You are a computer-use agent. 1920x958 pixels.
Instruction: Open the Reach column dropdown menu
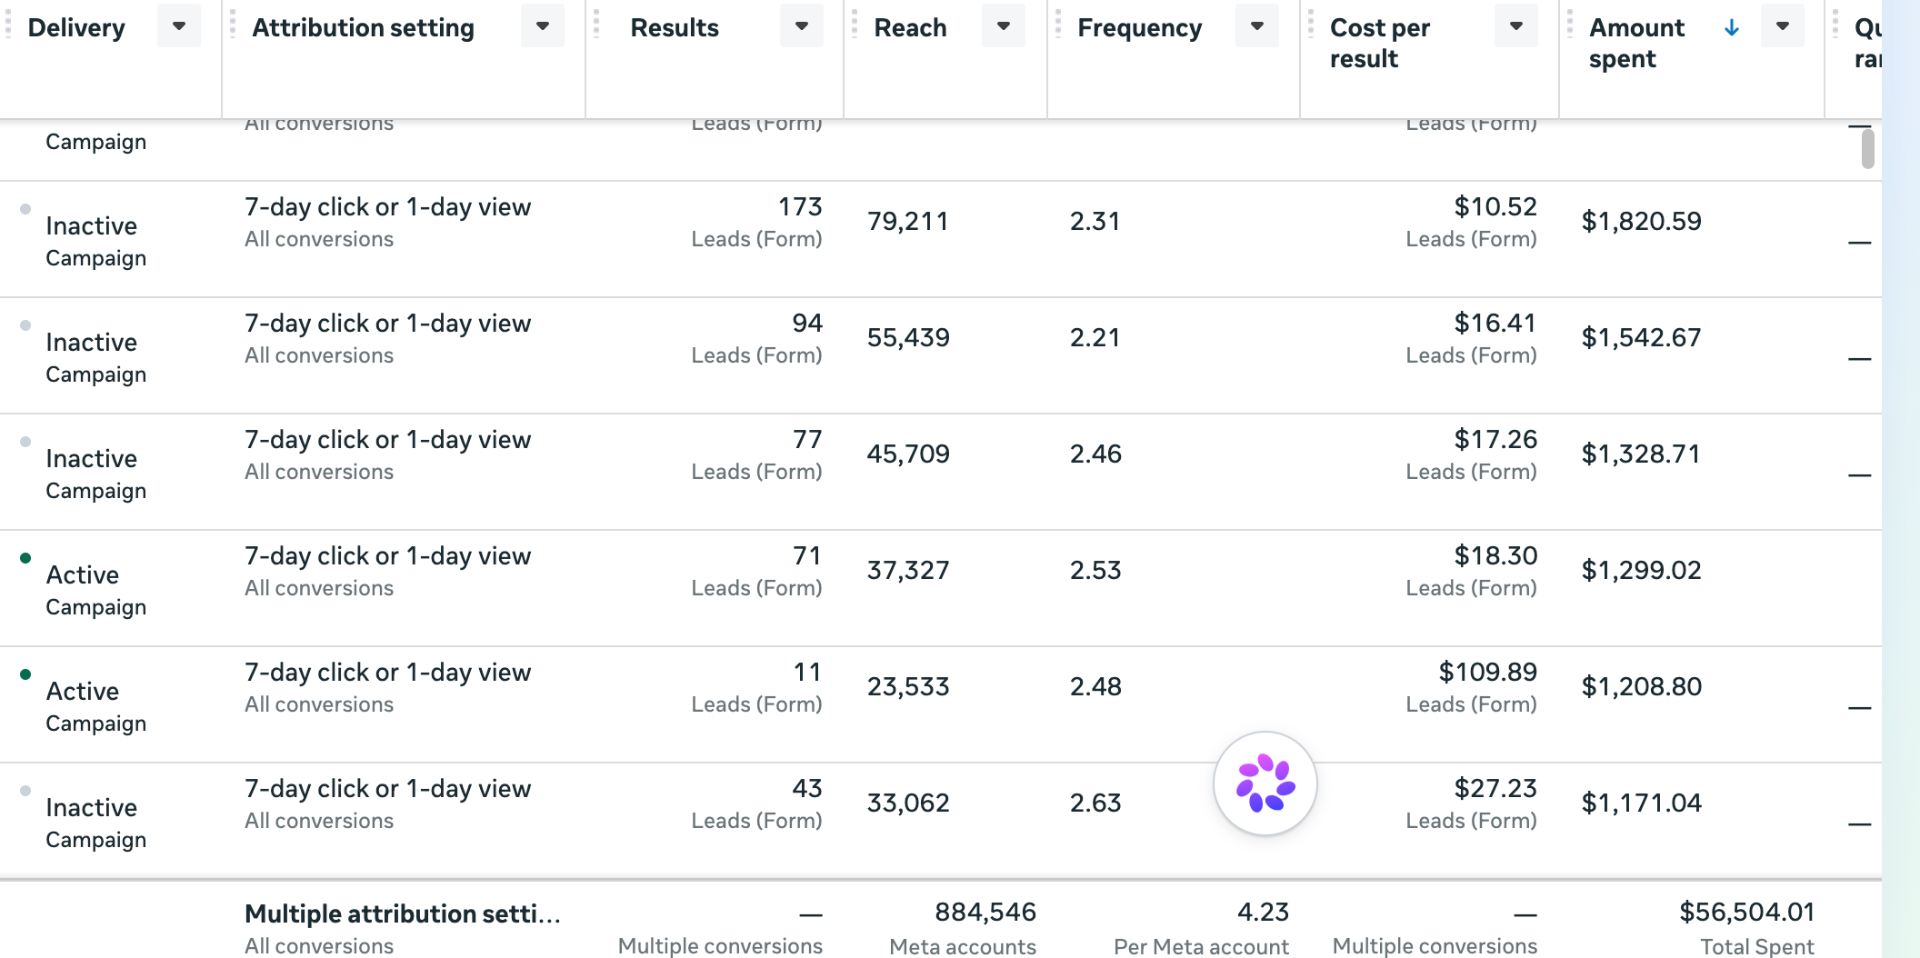pos(1003,26)
